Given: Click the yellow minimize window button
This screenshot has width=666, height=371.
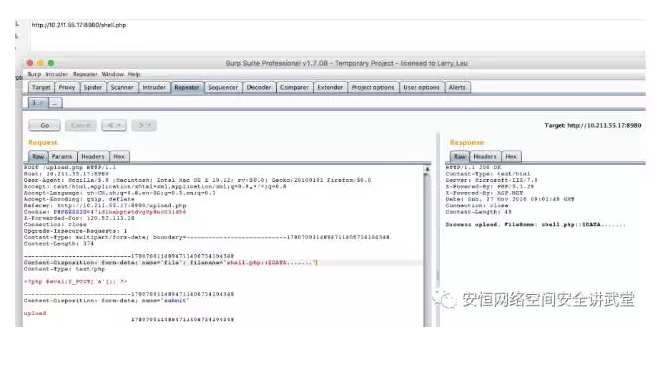Looking at the screenshot, I should tap(40, 63).
